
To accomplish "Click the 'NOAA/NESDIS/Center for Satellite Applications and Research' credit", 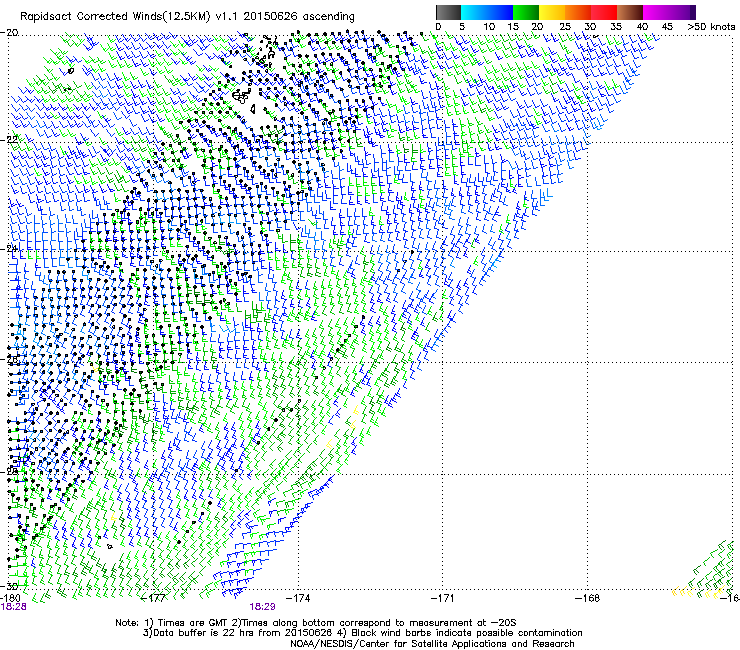I will [x=432, y=644].
